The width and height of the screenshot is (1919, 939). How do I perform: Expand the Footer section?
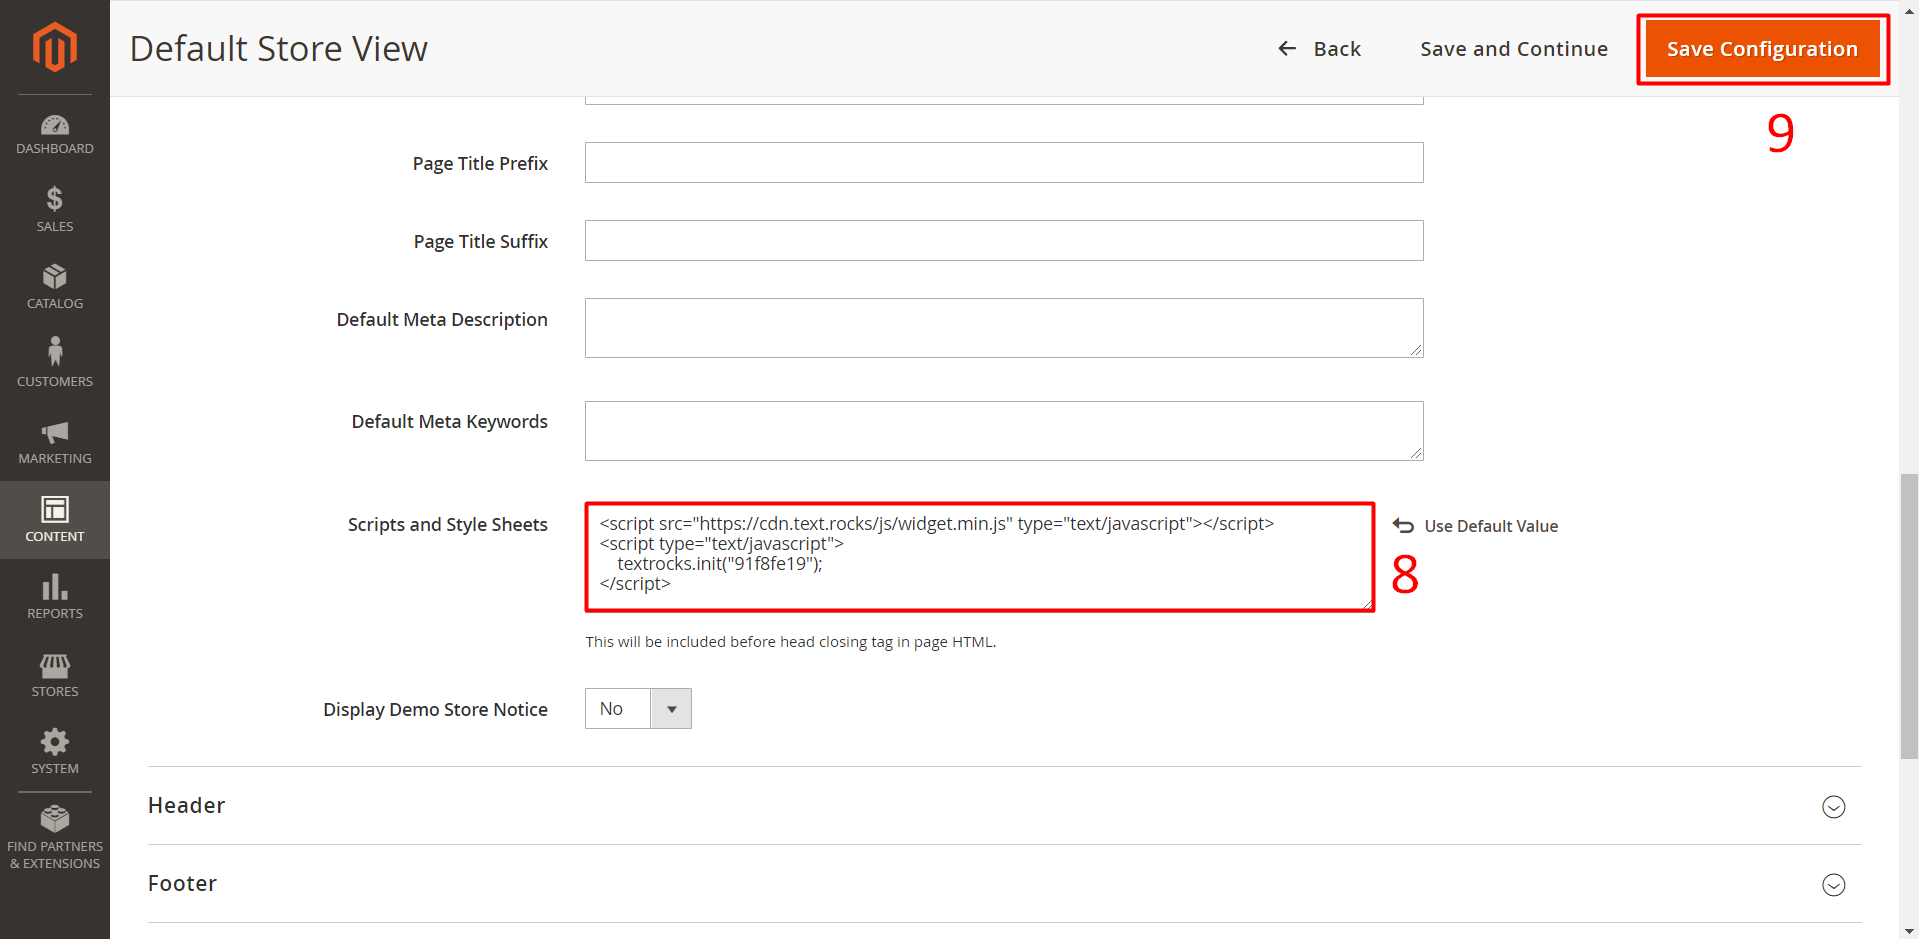1833,885
